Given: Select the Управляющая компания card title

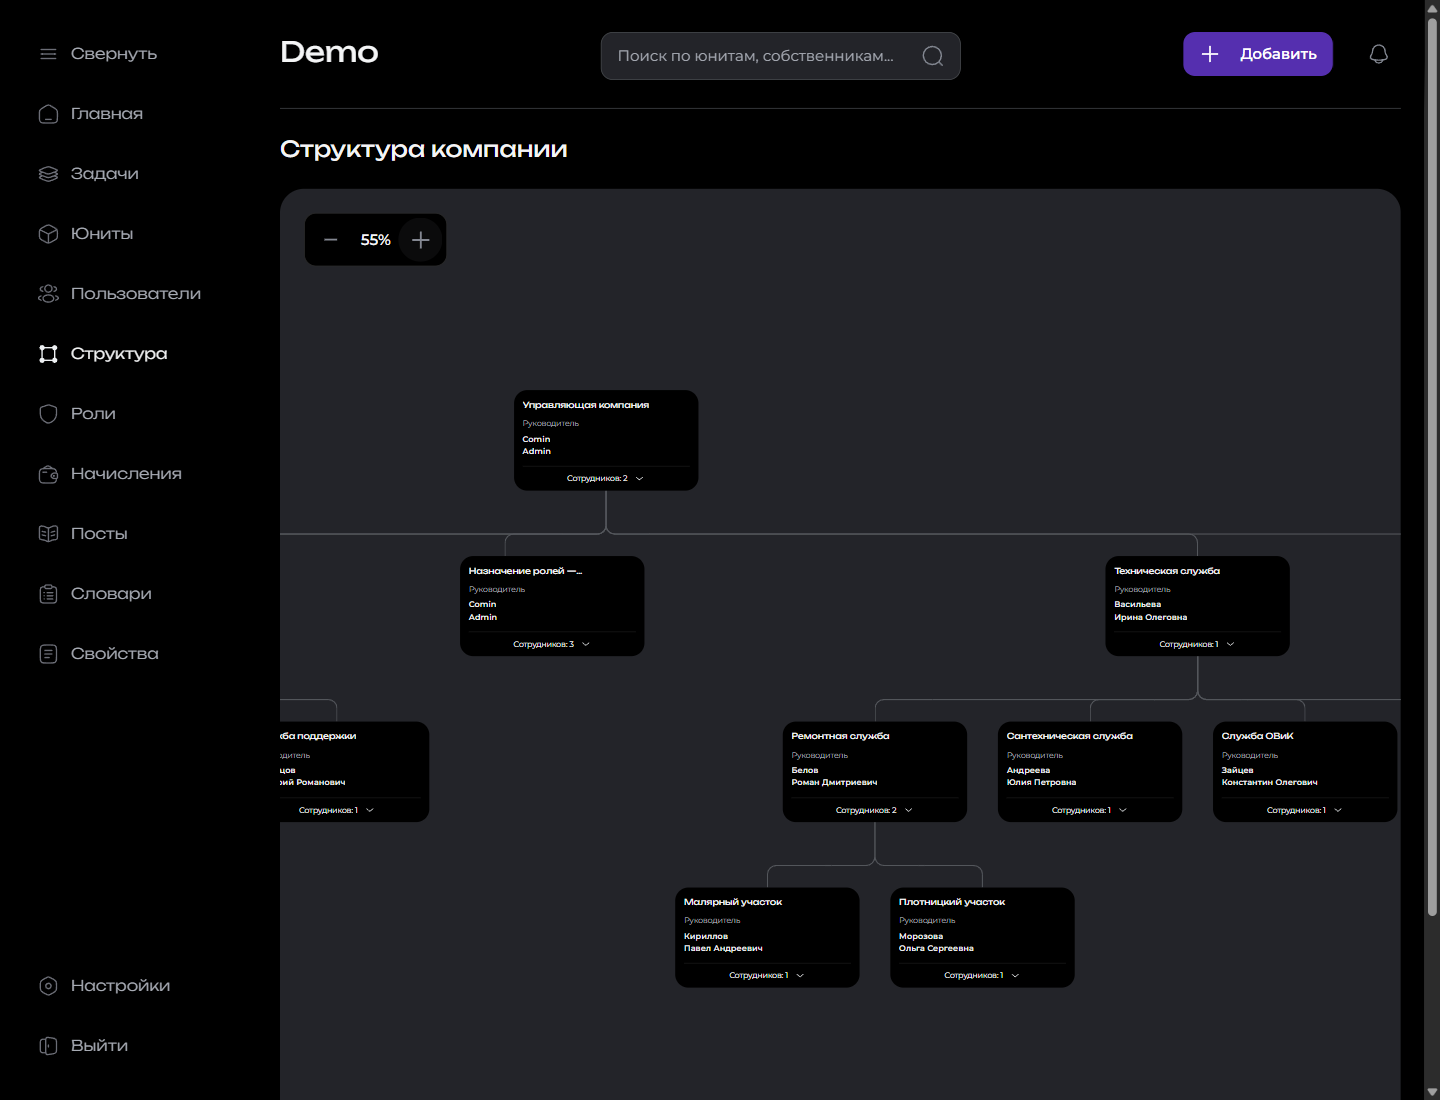Looking at the screenshot, I should (586, 405).
